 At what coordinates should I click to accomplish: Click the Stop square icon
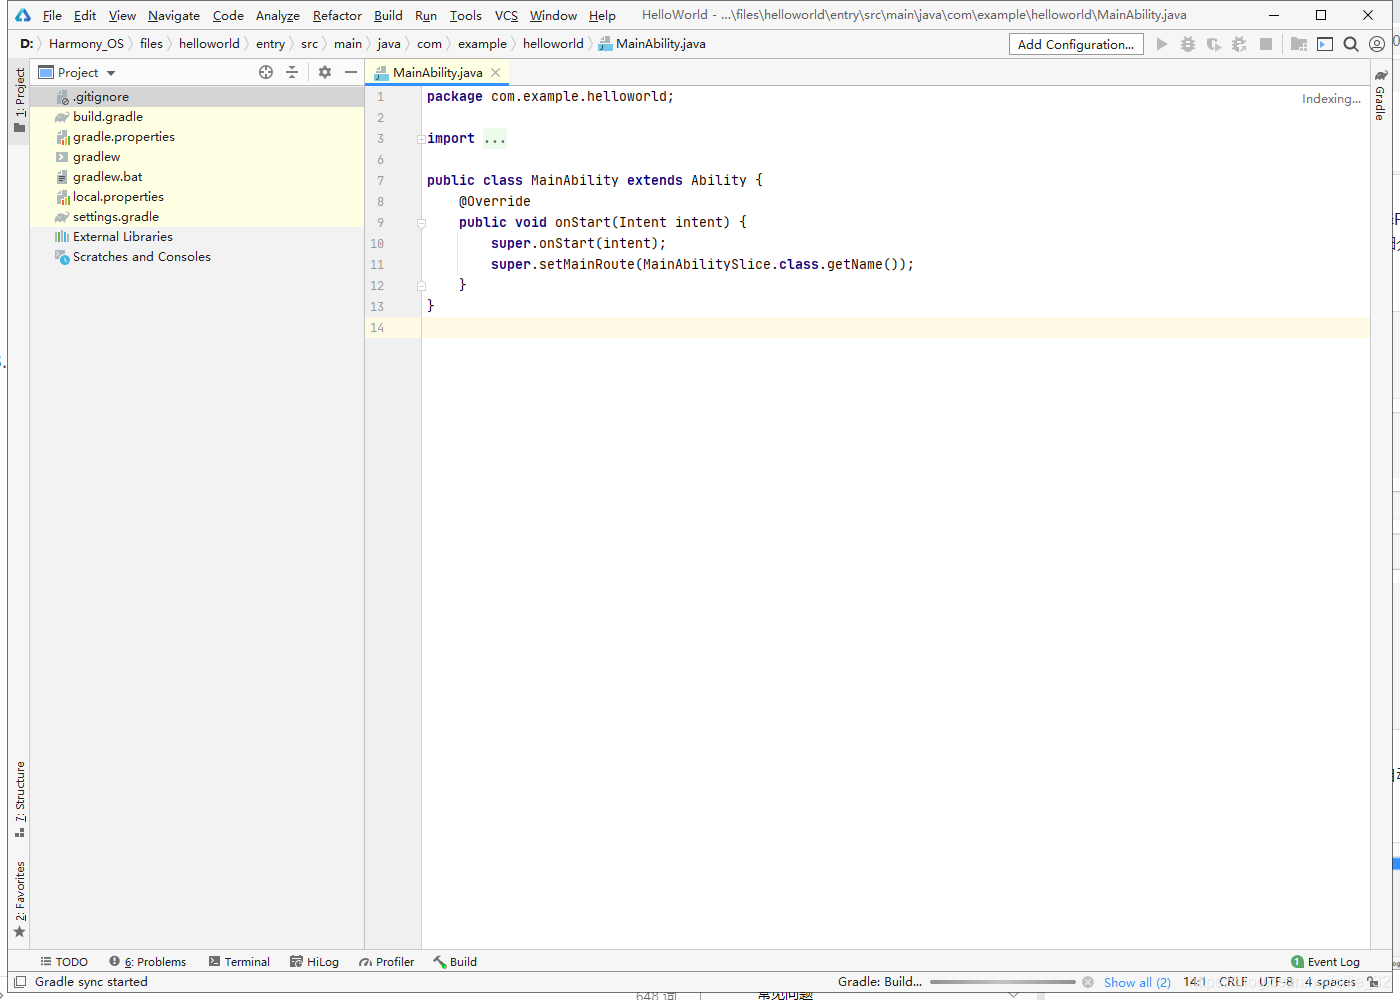click(1266, 44)
